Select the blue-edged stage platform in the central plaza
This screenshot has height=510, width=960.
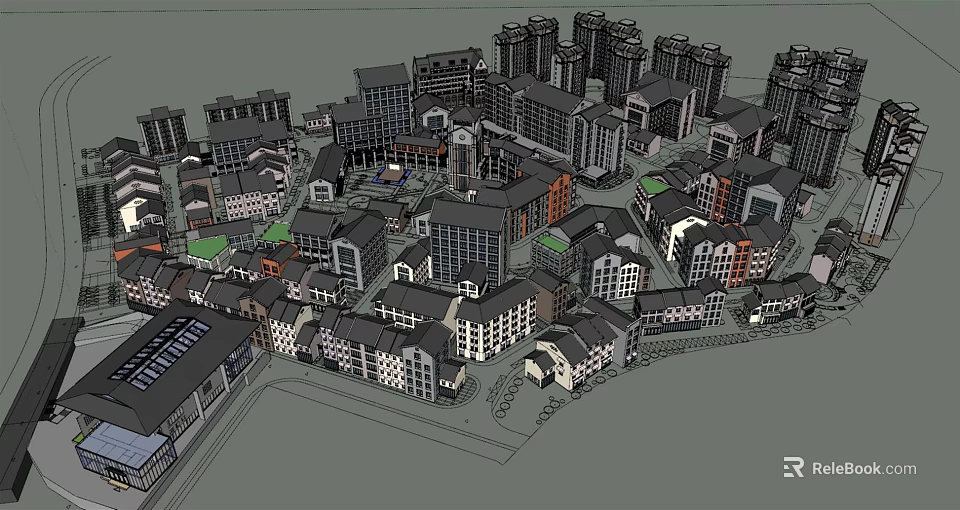[392, 176]
